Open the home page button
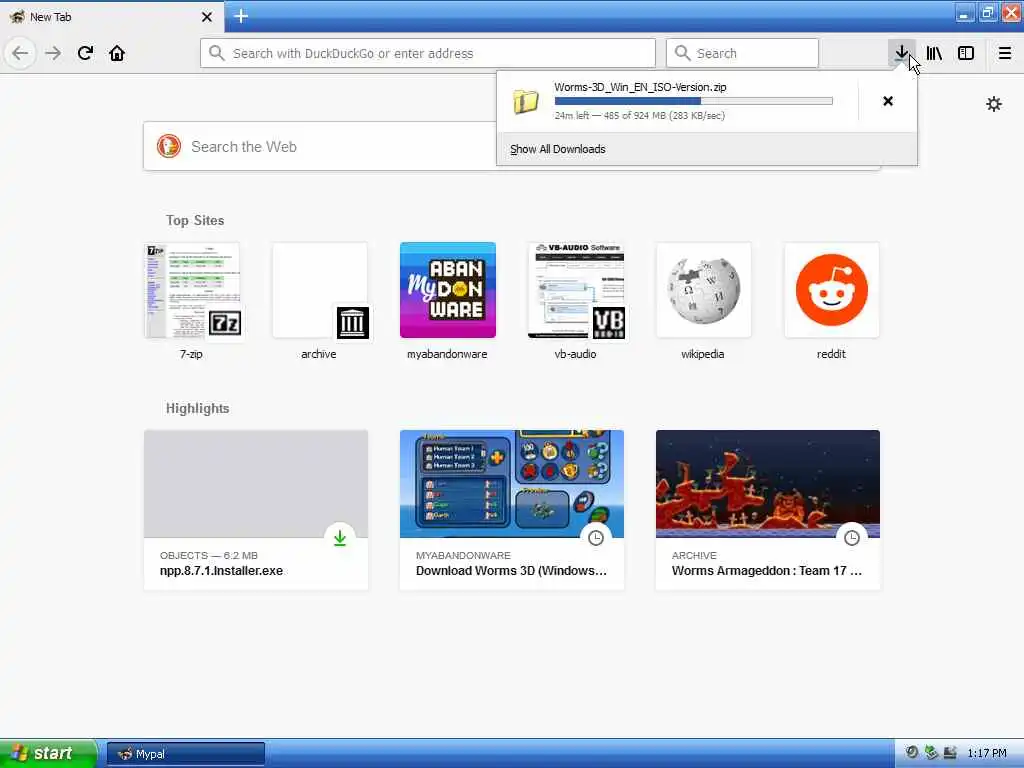Image resolution: width=1024 pixels, height=768 pixels. pyautogui.click(x=117, y=53)
